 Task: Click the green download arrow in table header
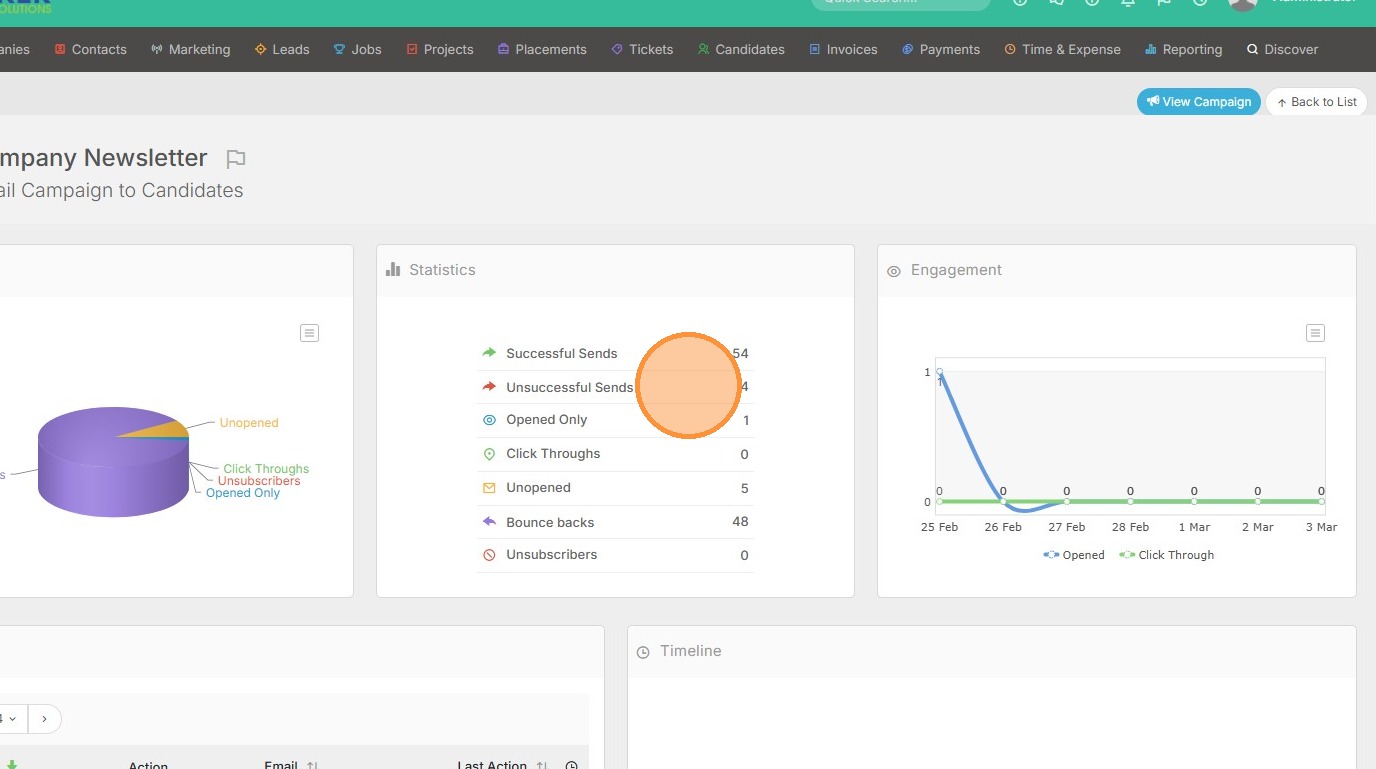[12, 764]
